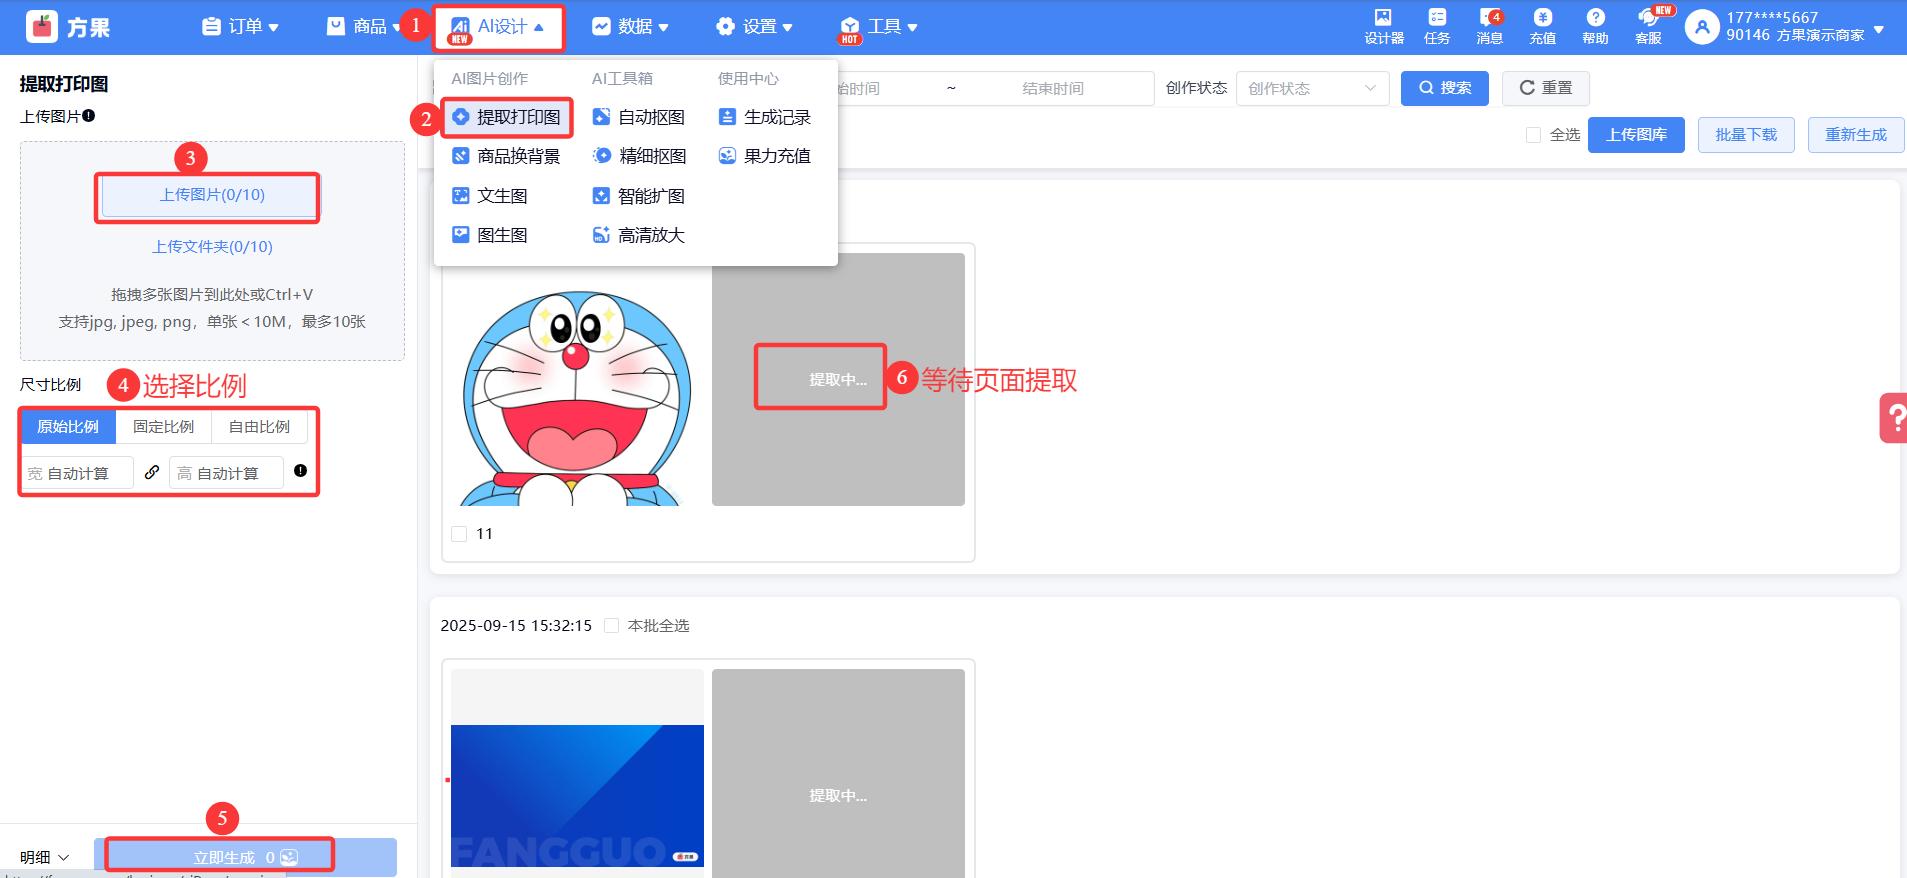Screen dimensions: 1907x878
Task: Click the 搜索 search button
Action: point(1445,88)
